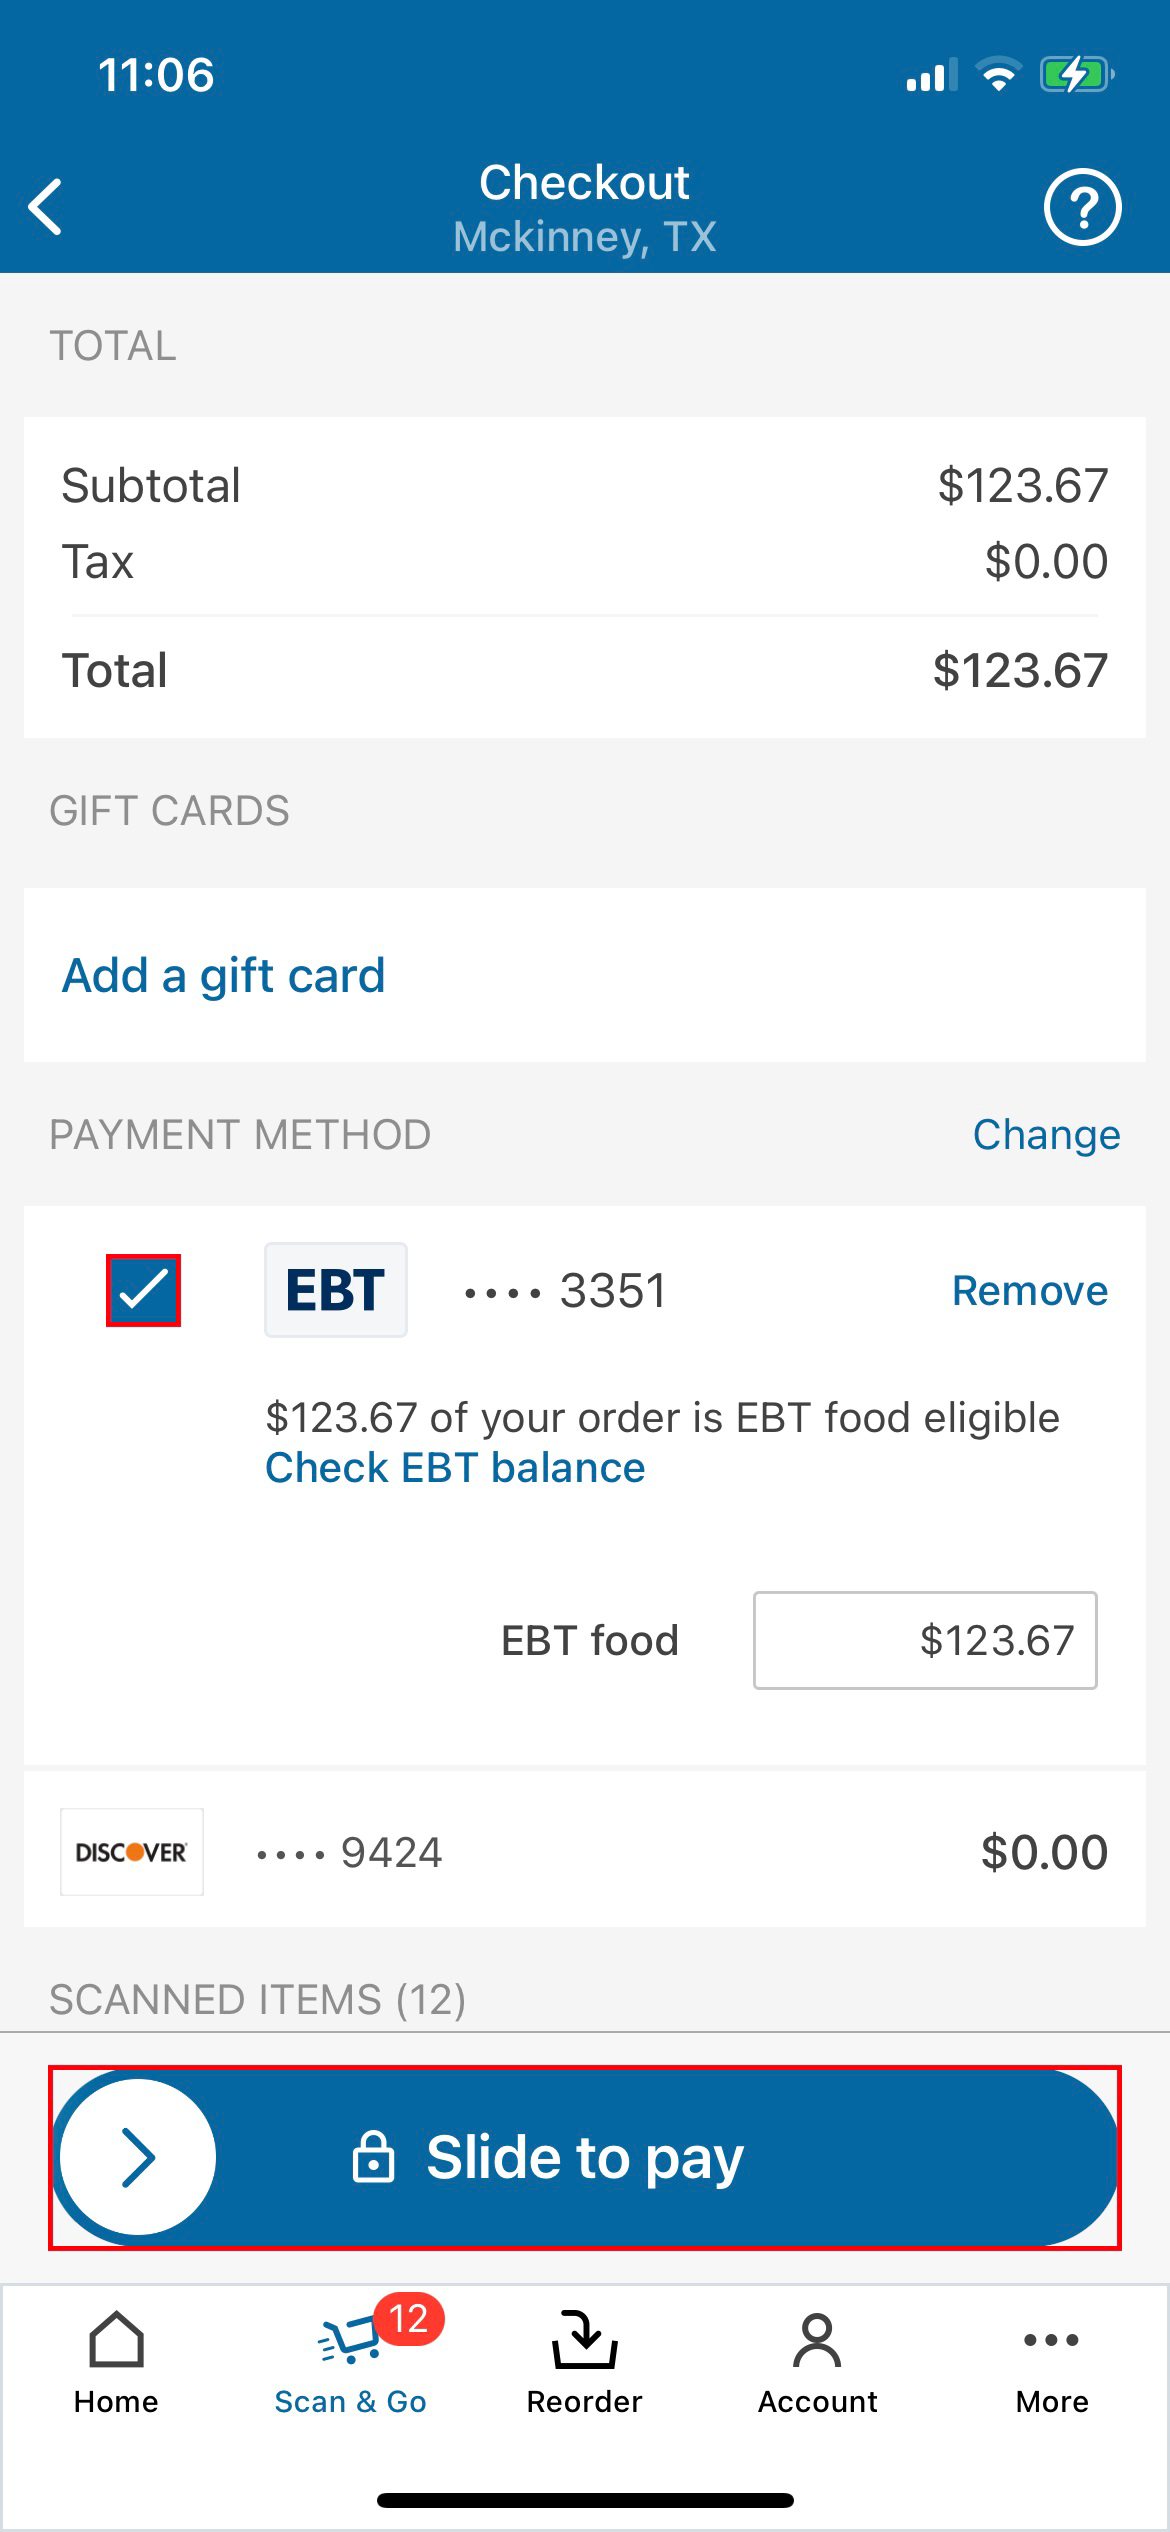Tap Check EBT balance link
This screenshot has width=1170, height=2532.
click(x=455, y=1468)
